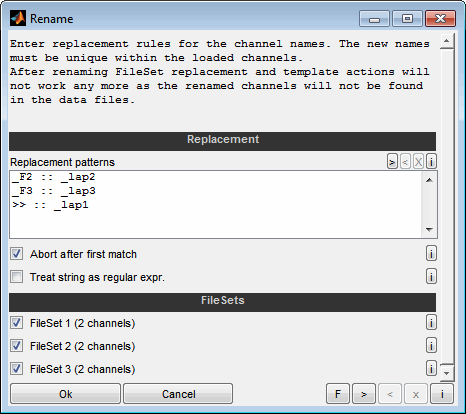
Task: Uncheck FileSet 1 (2 channels)
Action: (16, 323)
